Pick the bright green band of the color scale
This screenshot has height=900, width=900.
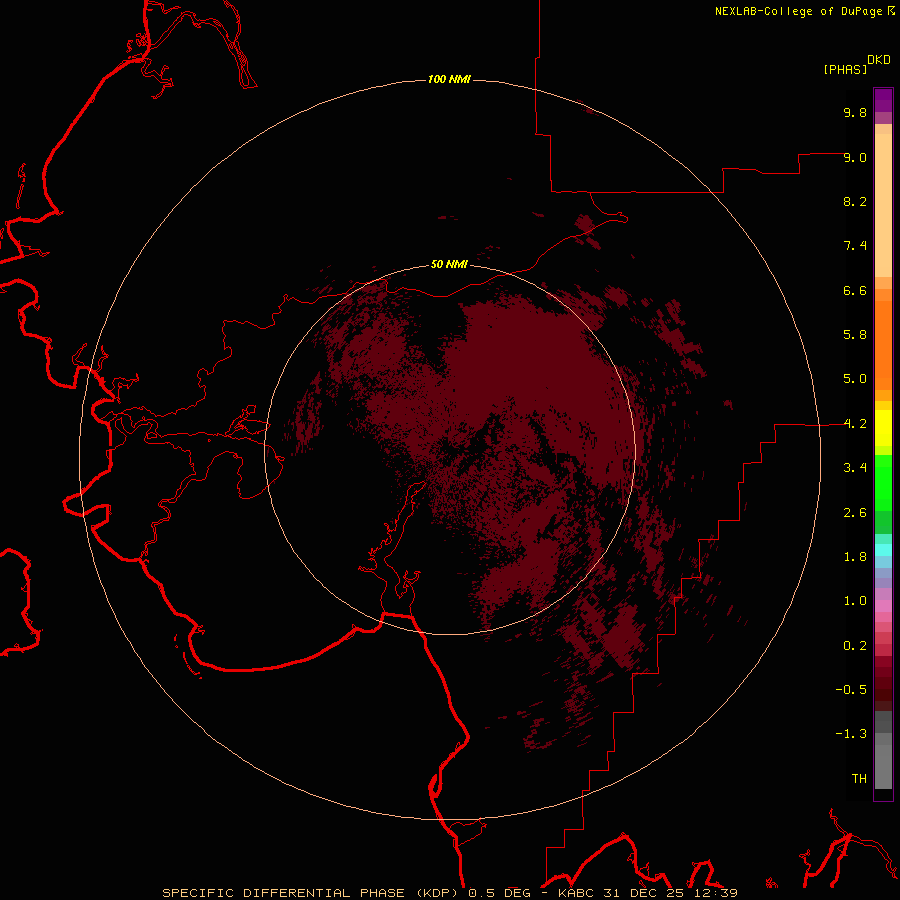[883, 482]
